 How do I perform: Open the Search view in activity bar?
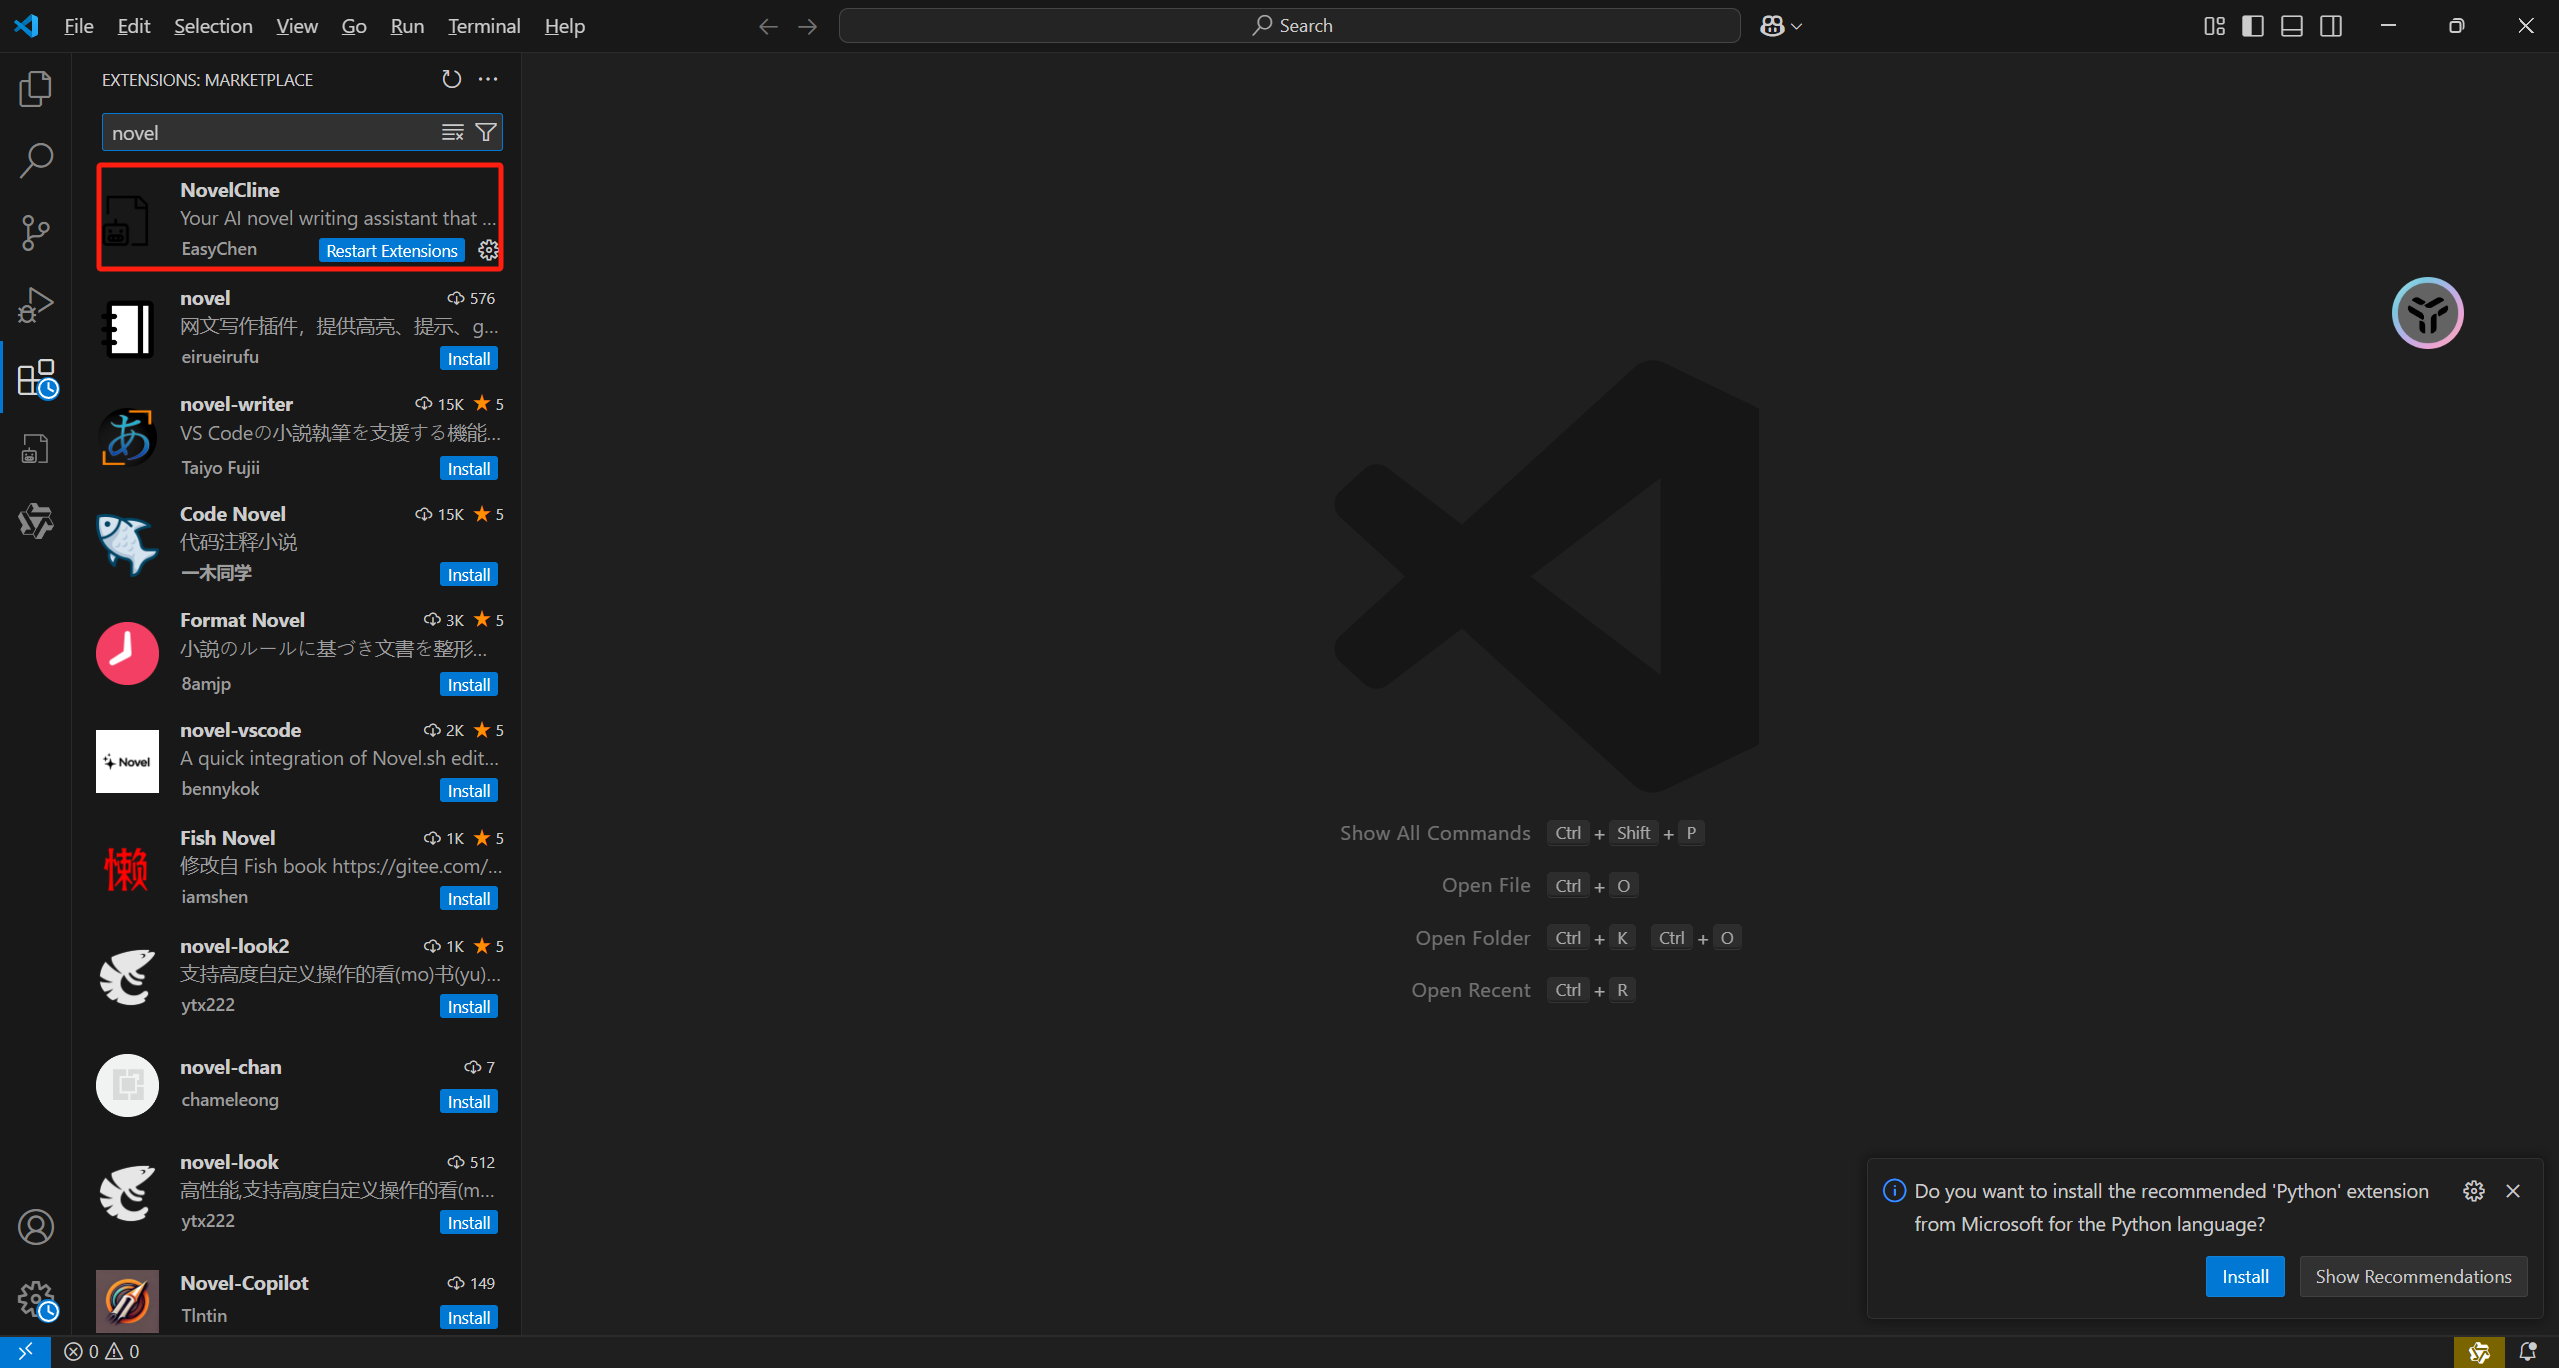(36, 161)
